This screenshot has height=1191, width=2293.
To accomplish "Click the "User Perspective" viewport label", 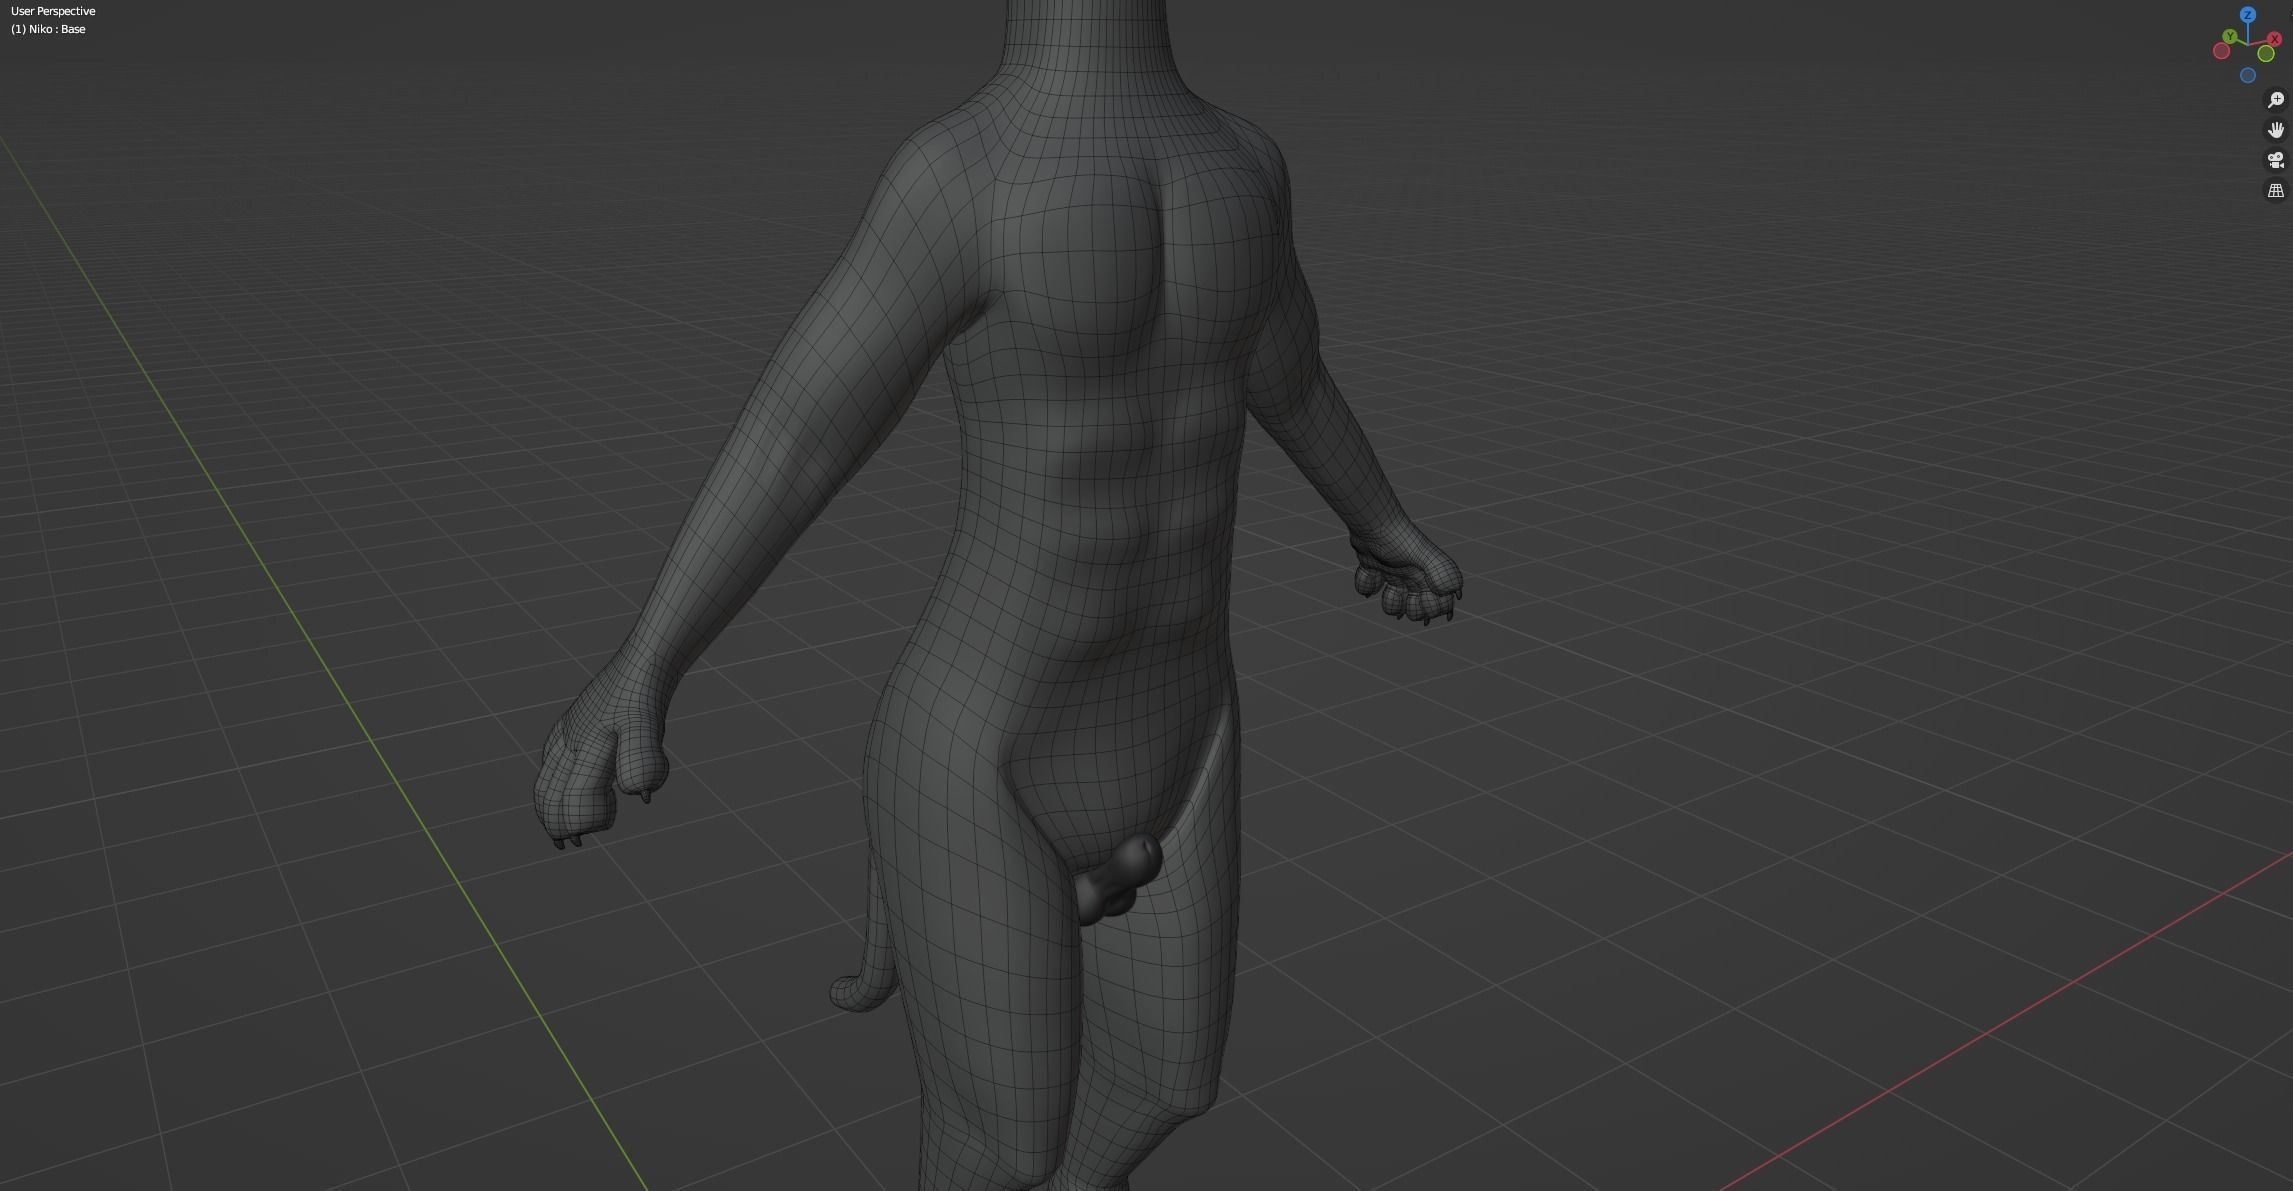I will pos(53,11).
